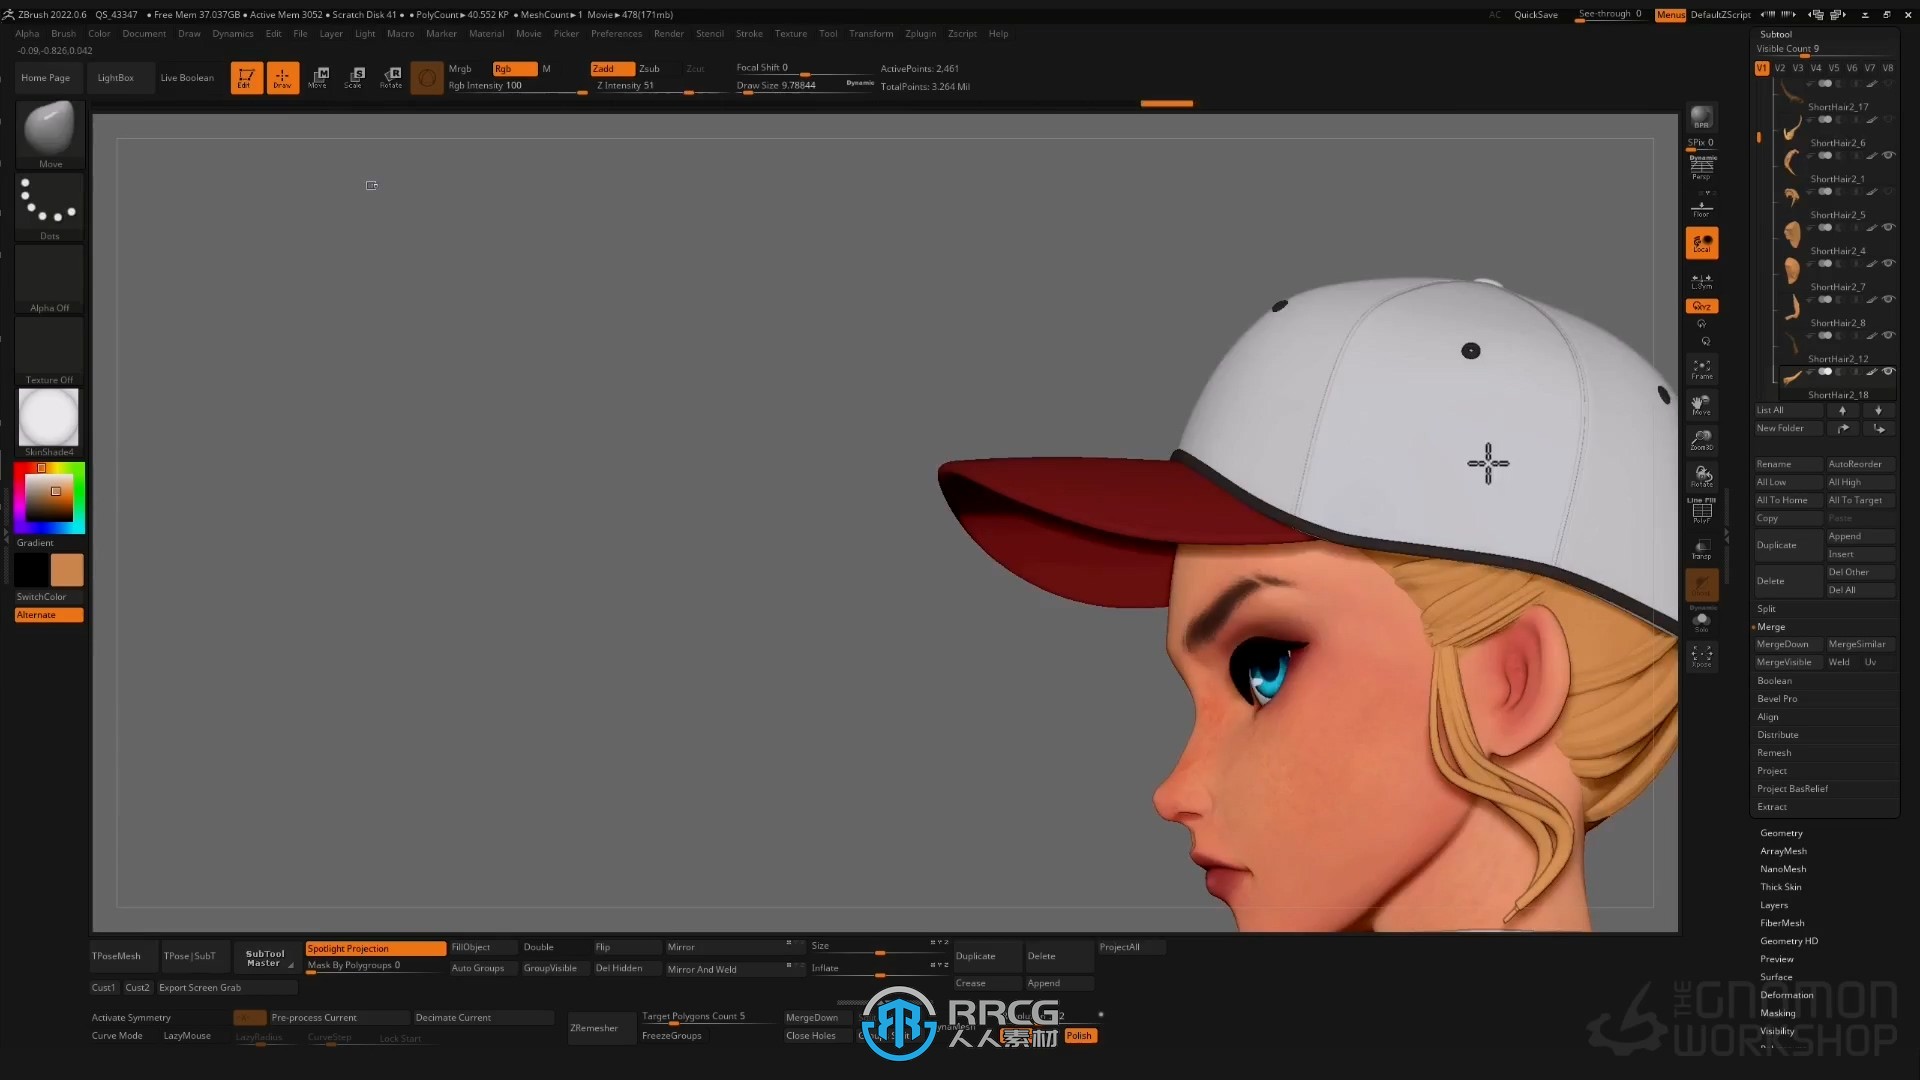The width and height of the screenshot is (1920, 1080).
Task: Open the Brush menu
Action: [x=63, y=33]
